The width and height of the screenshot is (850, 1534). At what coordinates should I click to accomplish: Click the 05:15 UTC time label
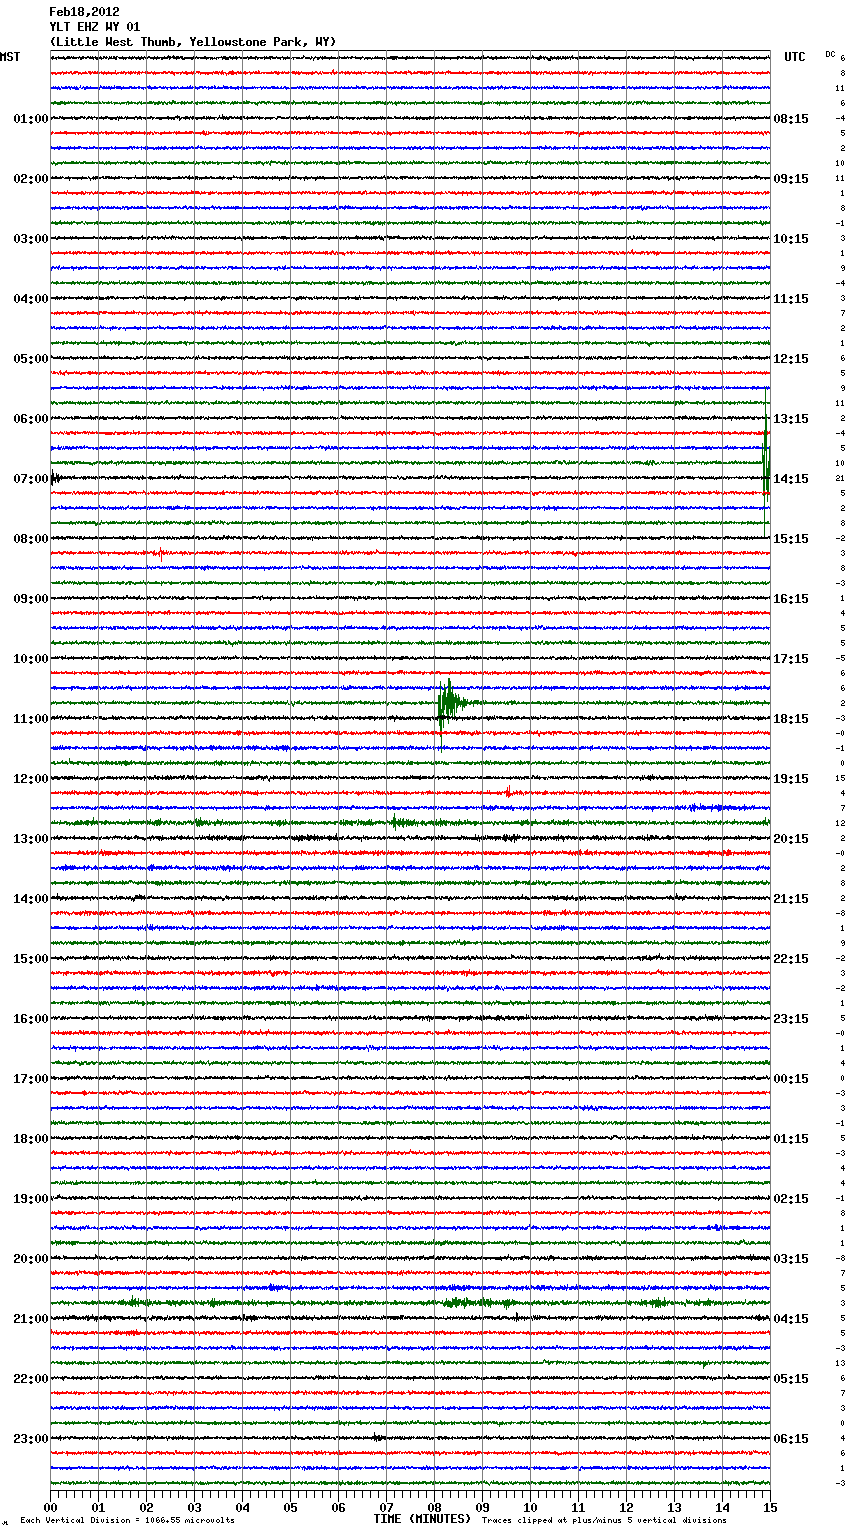coord(791,1379)
